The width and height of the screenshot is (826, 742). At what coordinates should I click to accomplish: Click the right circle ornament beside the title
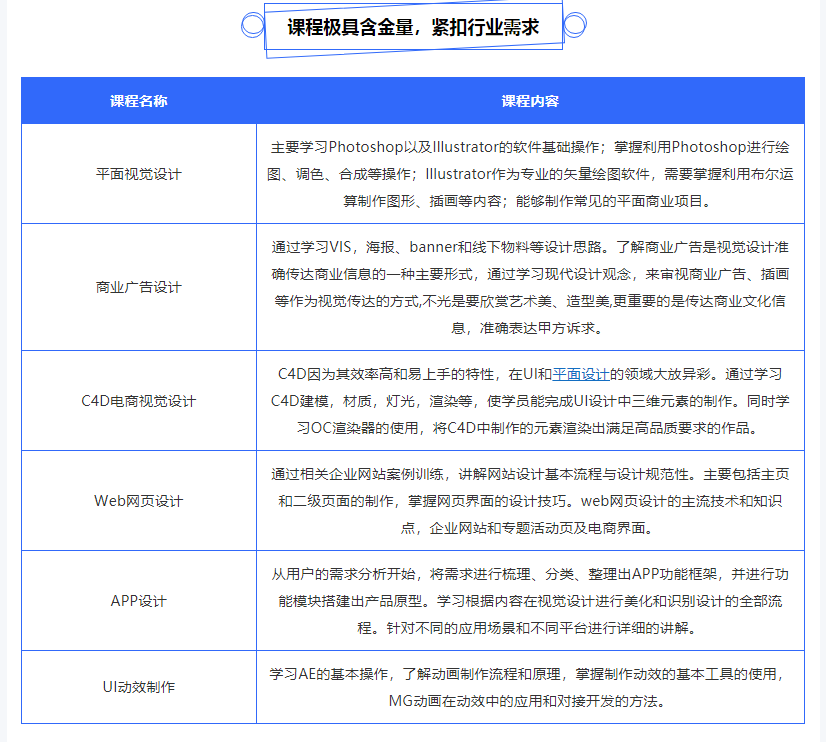click(574, 25)
